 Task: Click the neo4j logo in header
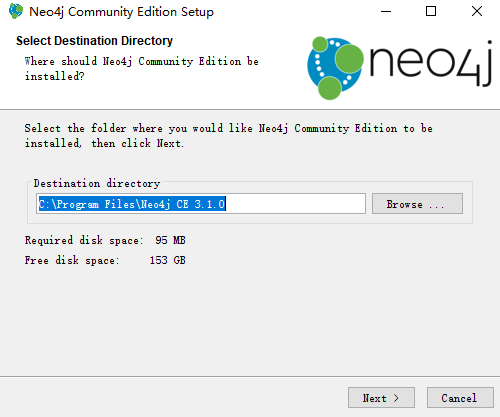click(x=399, y=68)
